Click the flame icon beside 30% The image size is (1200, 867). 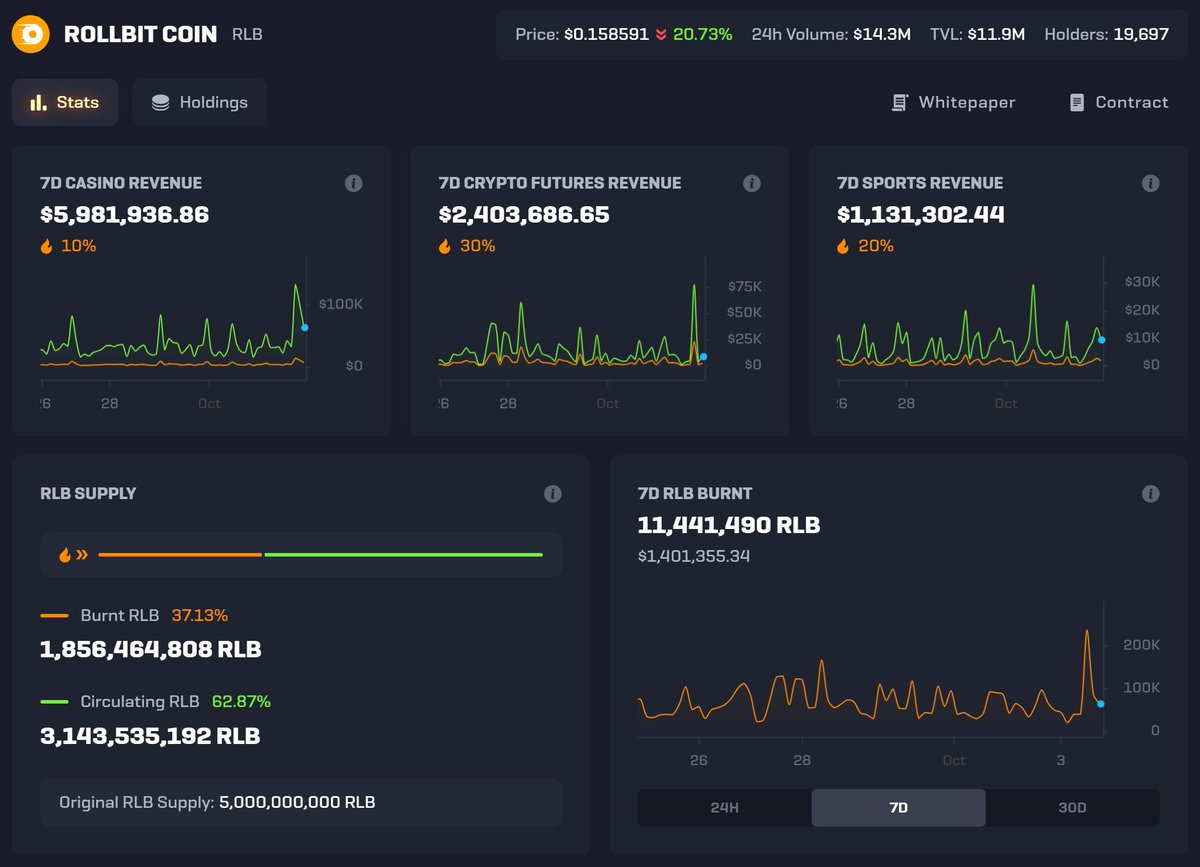point(444,245)
